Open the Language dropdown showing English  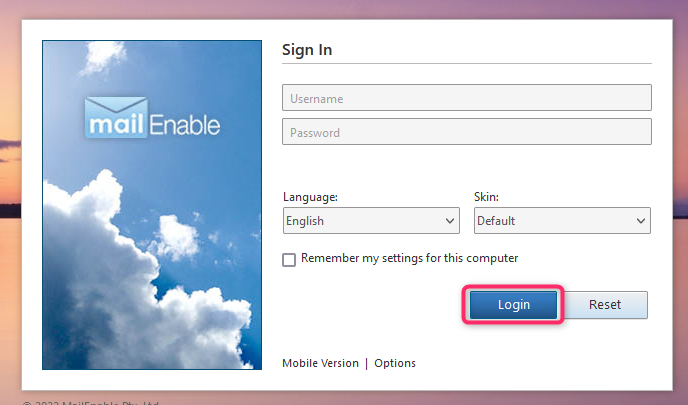371,221
